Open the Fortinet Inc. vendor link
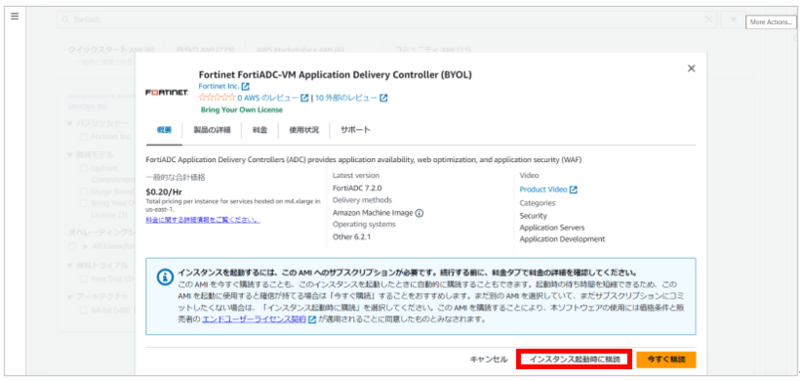The image size is (800, 380). [219, 86]
